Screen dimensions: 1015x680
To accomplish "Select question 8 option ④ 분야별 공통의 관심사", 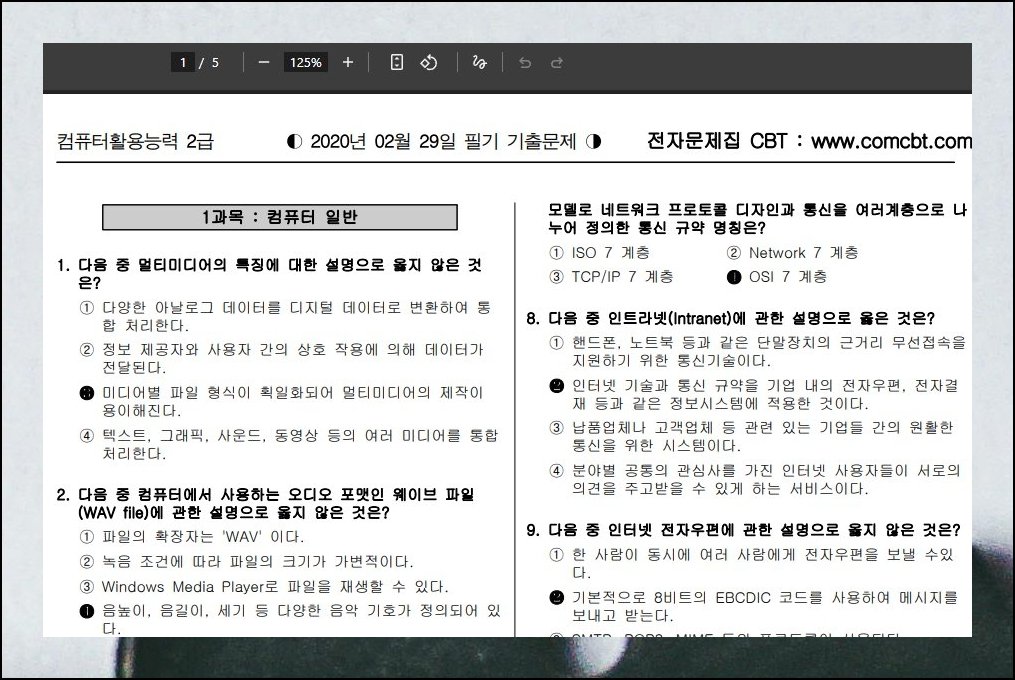I will (755, 479).
